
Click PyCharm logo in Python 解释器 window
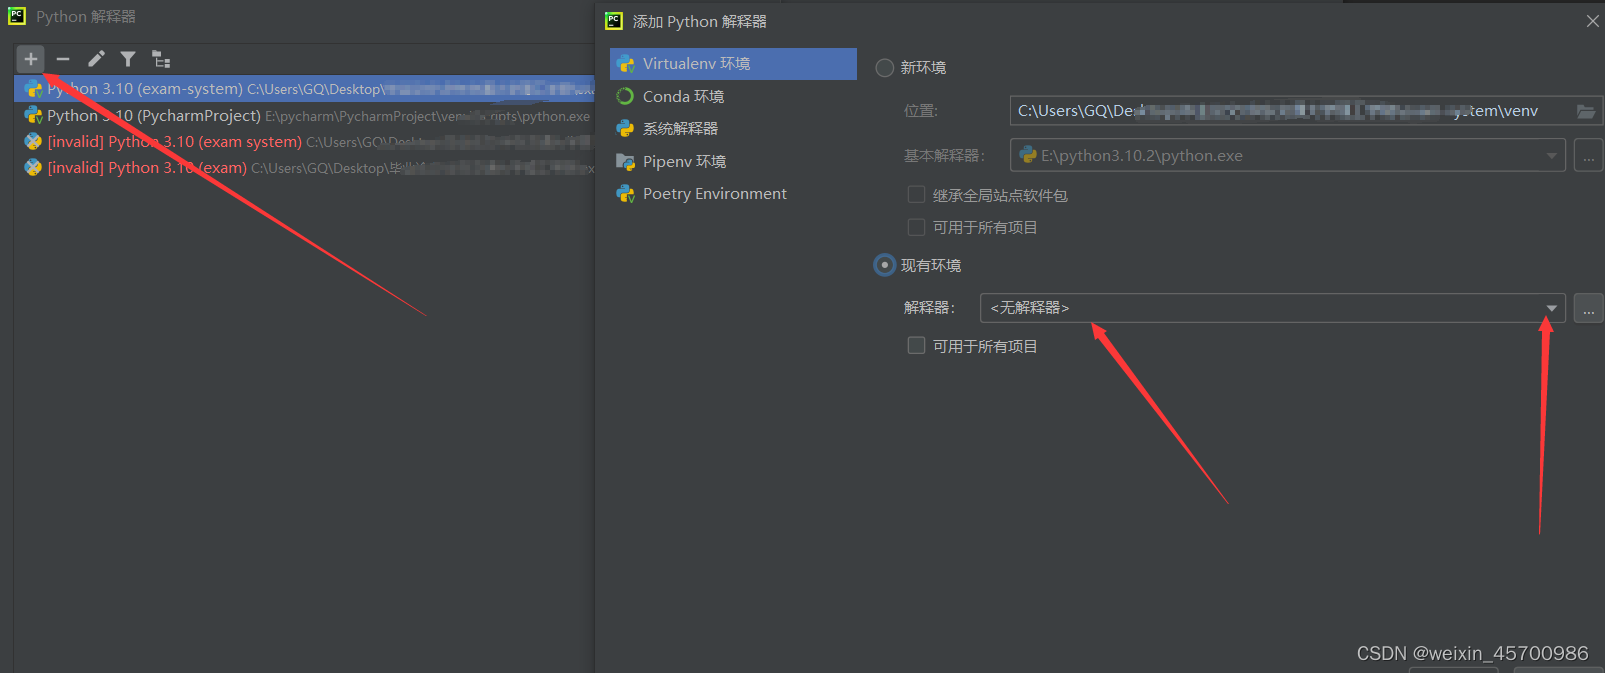(17, 16)
